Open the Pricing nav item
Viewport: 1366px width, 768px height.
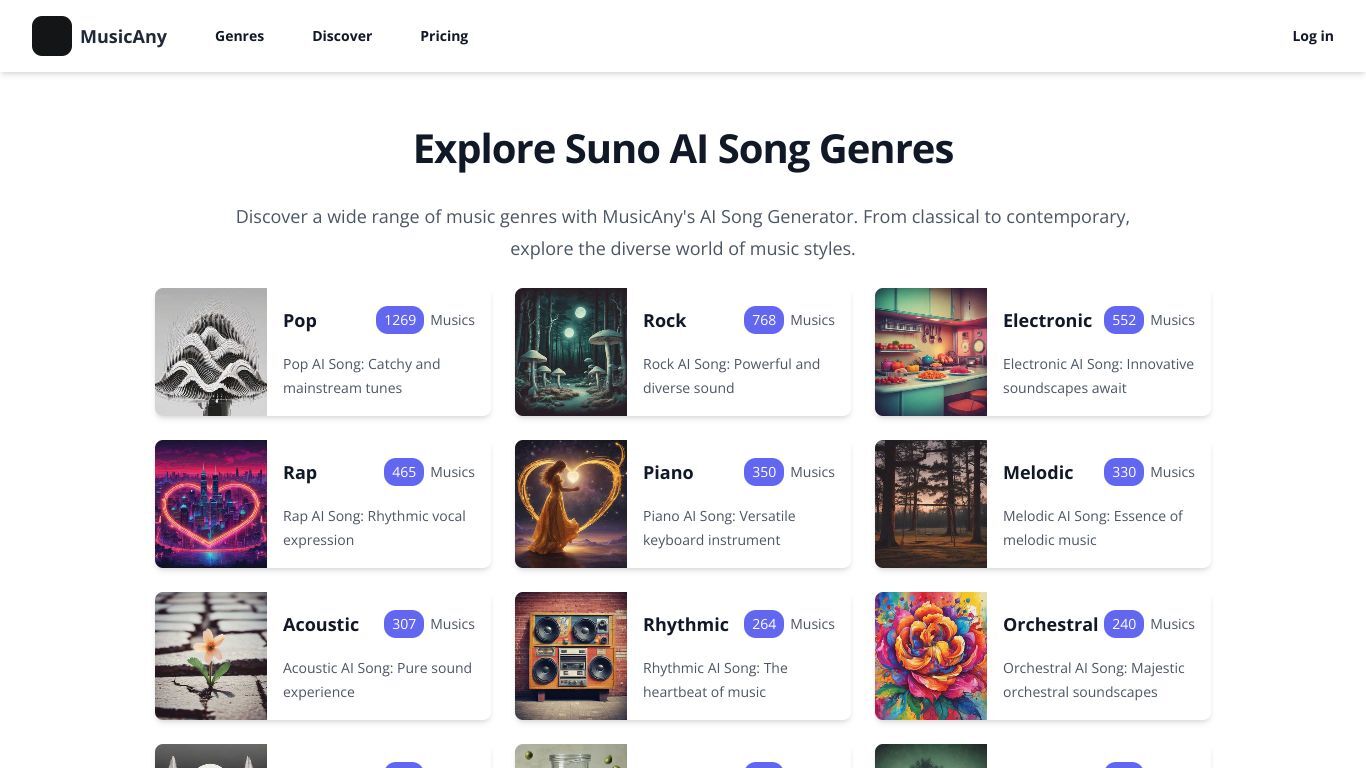coord(444,36)
